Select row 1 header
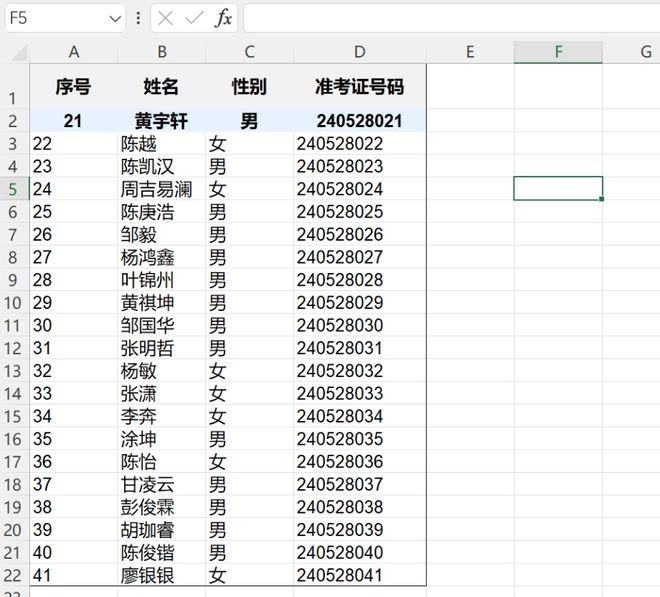The height and width of the screenshot is (597, 660). [x=15, y=86]
